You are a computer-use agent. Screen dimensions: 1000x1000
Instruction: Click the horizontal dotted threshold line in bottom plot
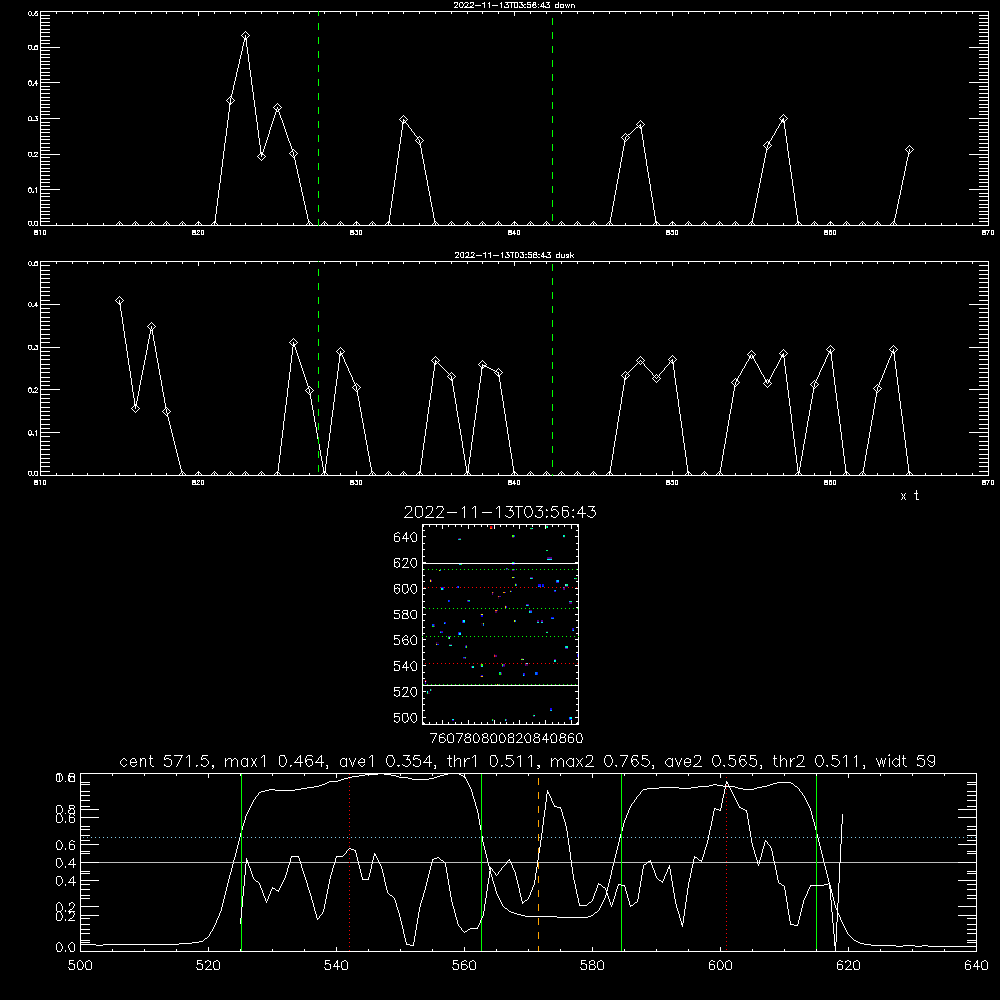pyautogui.click(x=528, y=837)
